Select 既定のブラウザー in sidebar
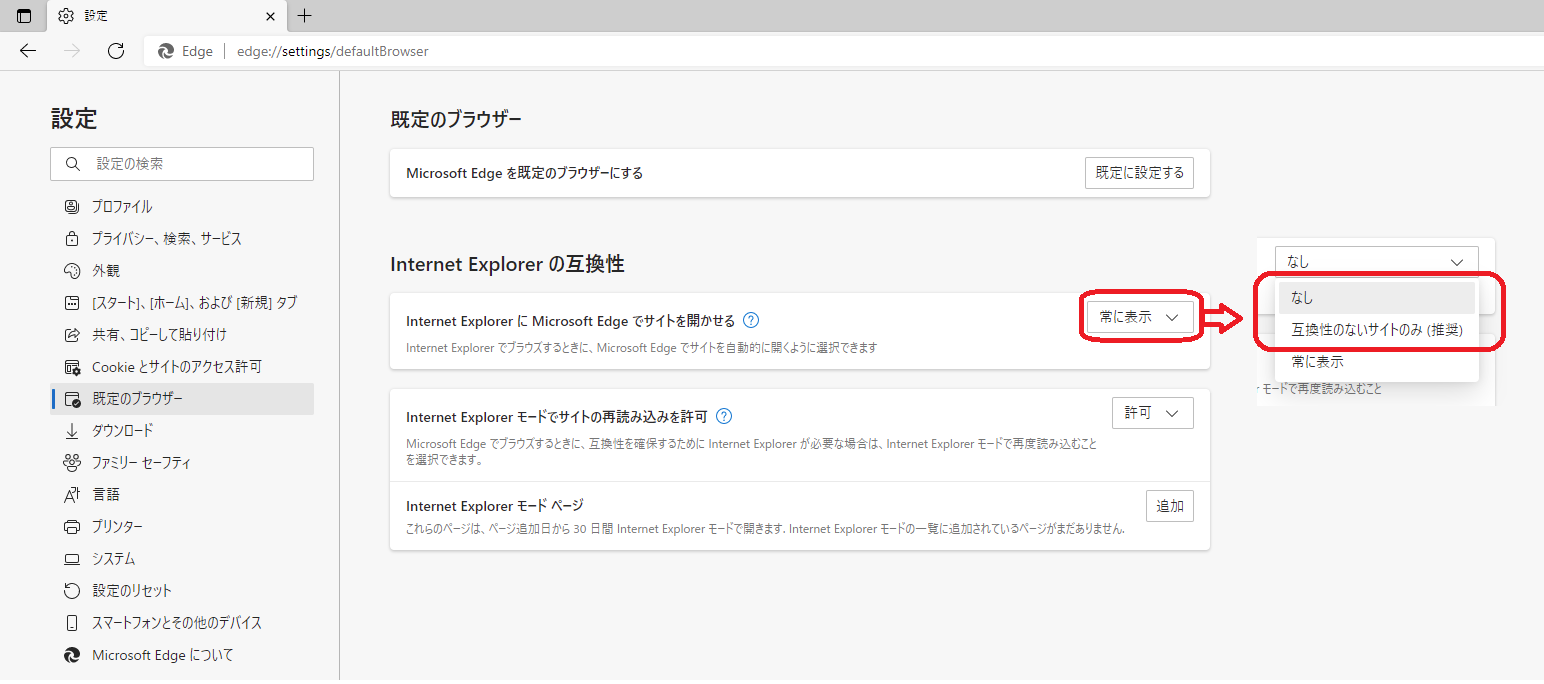Screen dimensions: 1544x684 pyautogui.click(x=182, y=399)
